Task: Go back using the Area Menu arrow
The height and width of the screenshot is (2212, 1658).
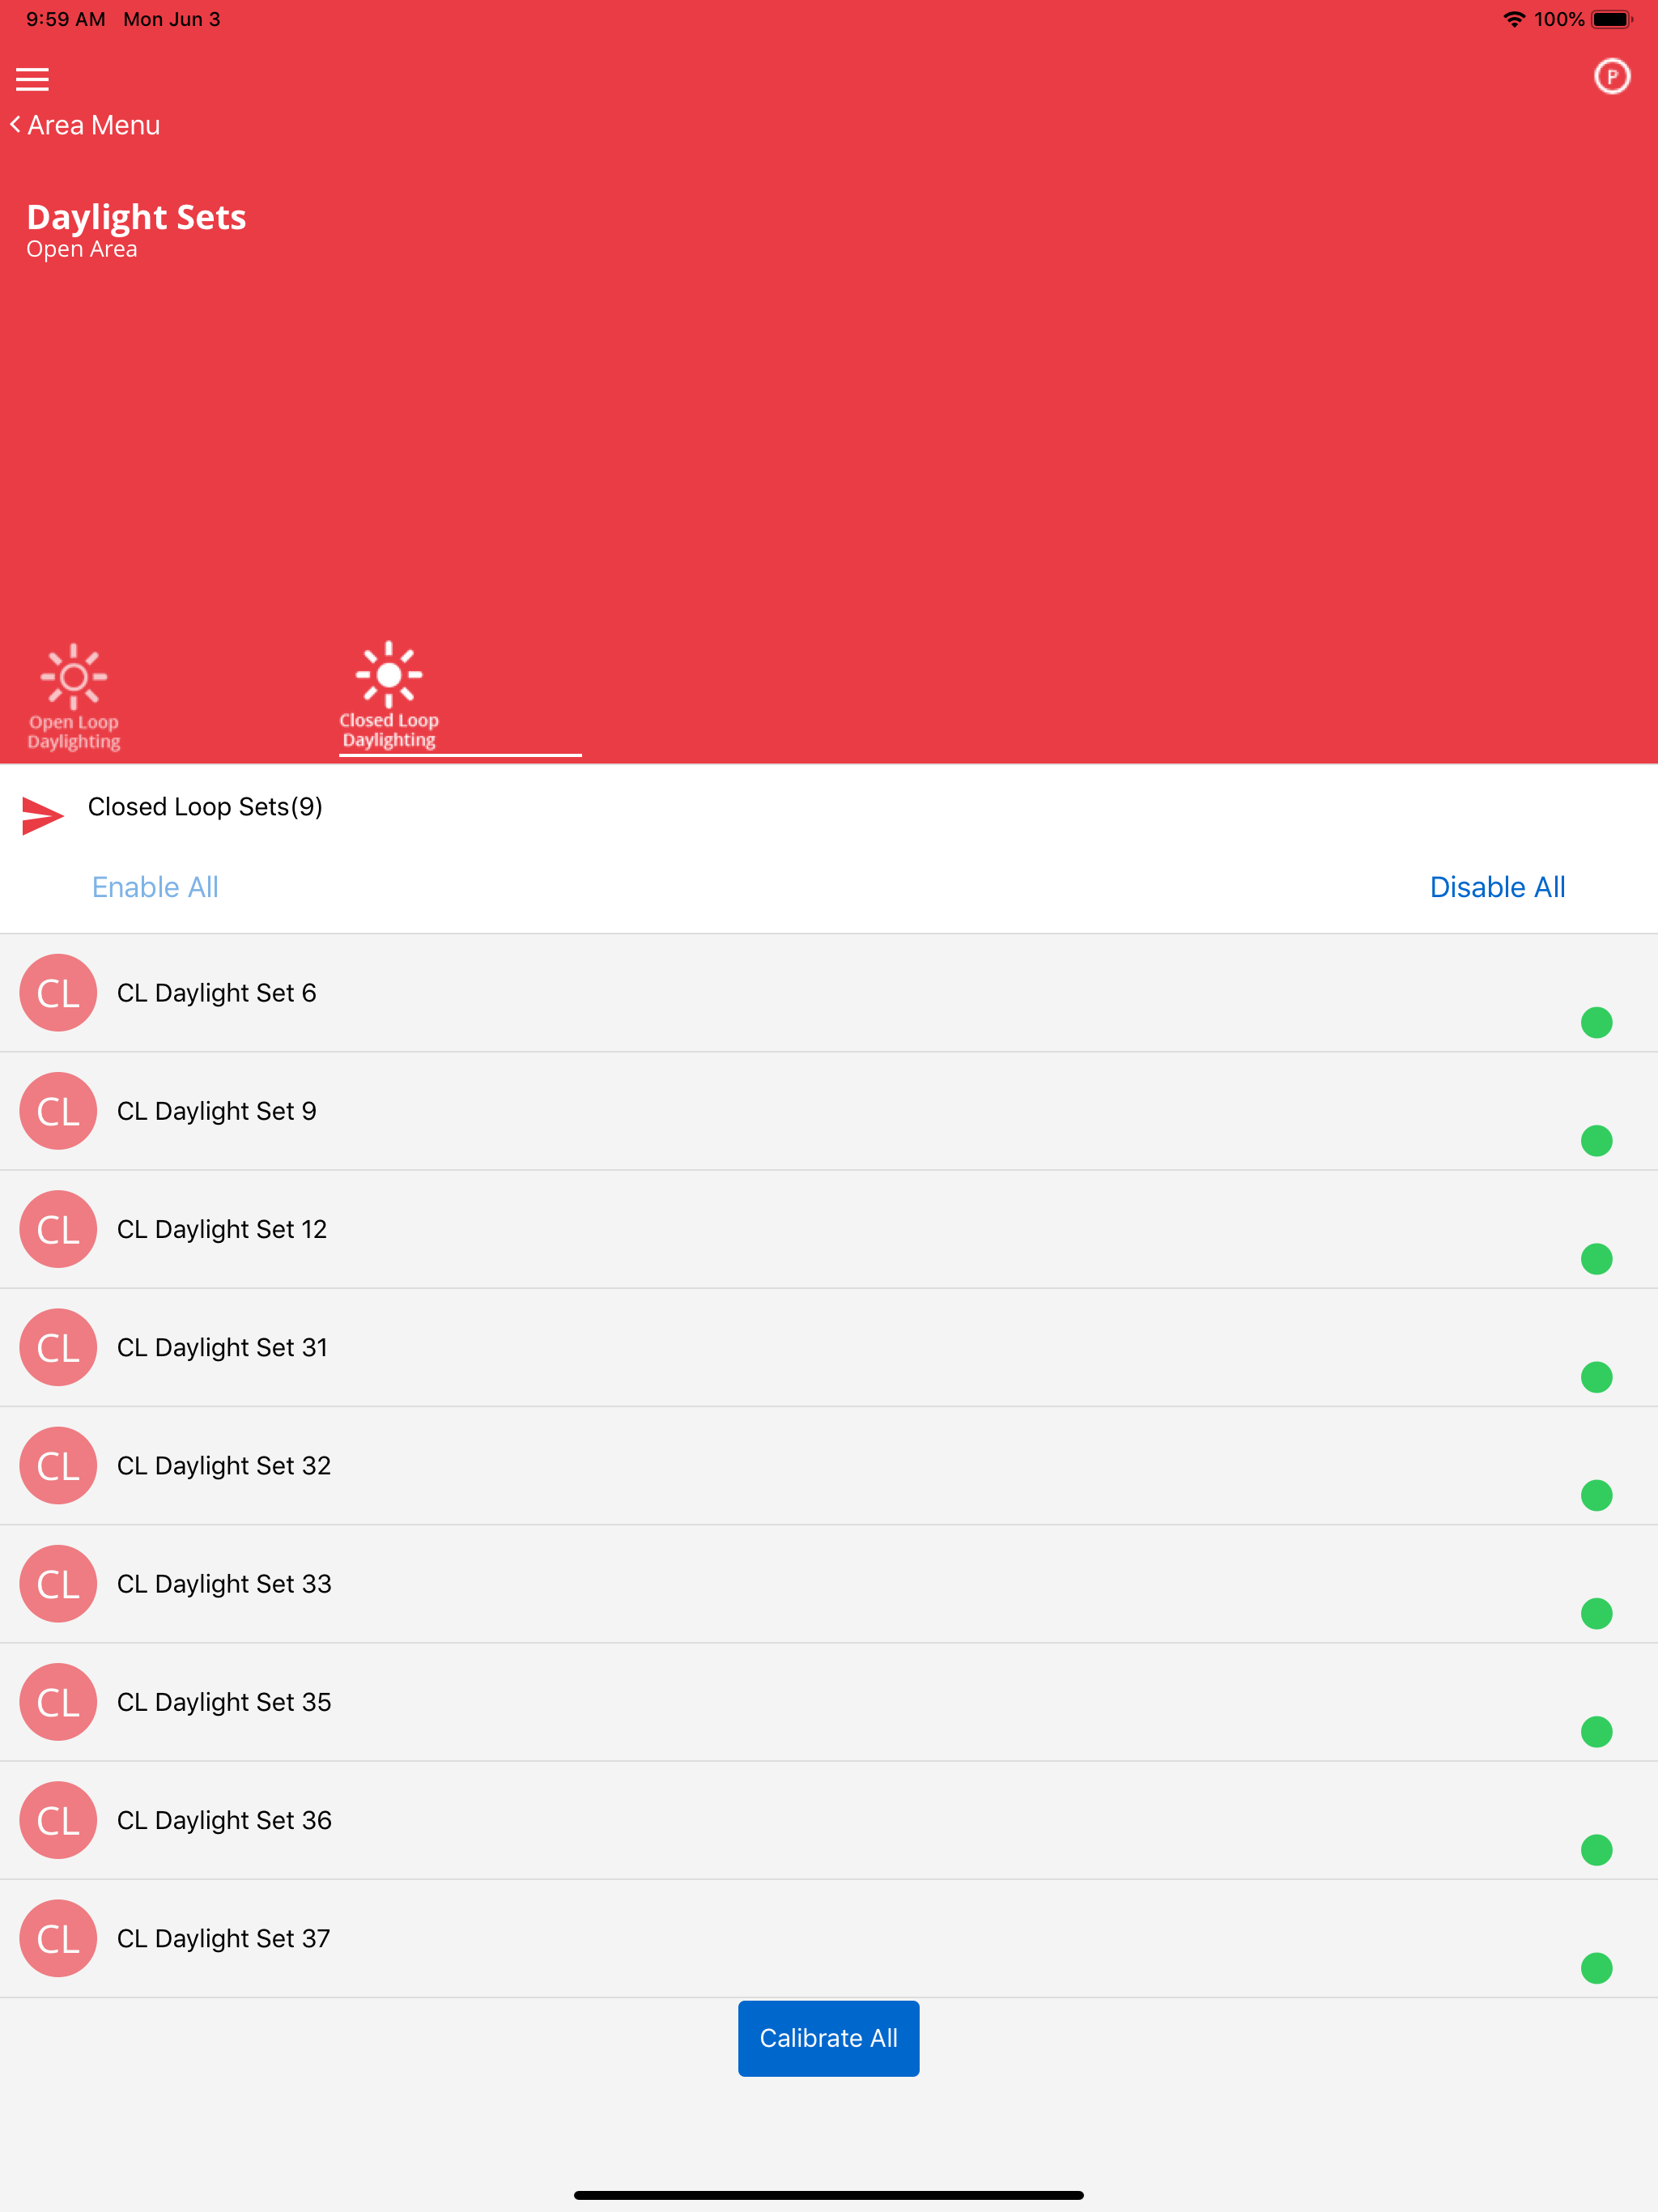Action: [x=86, y=124]
